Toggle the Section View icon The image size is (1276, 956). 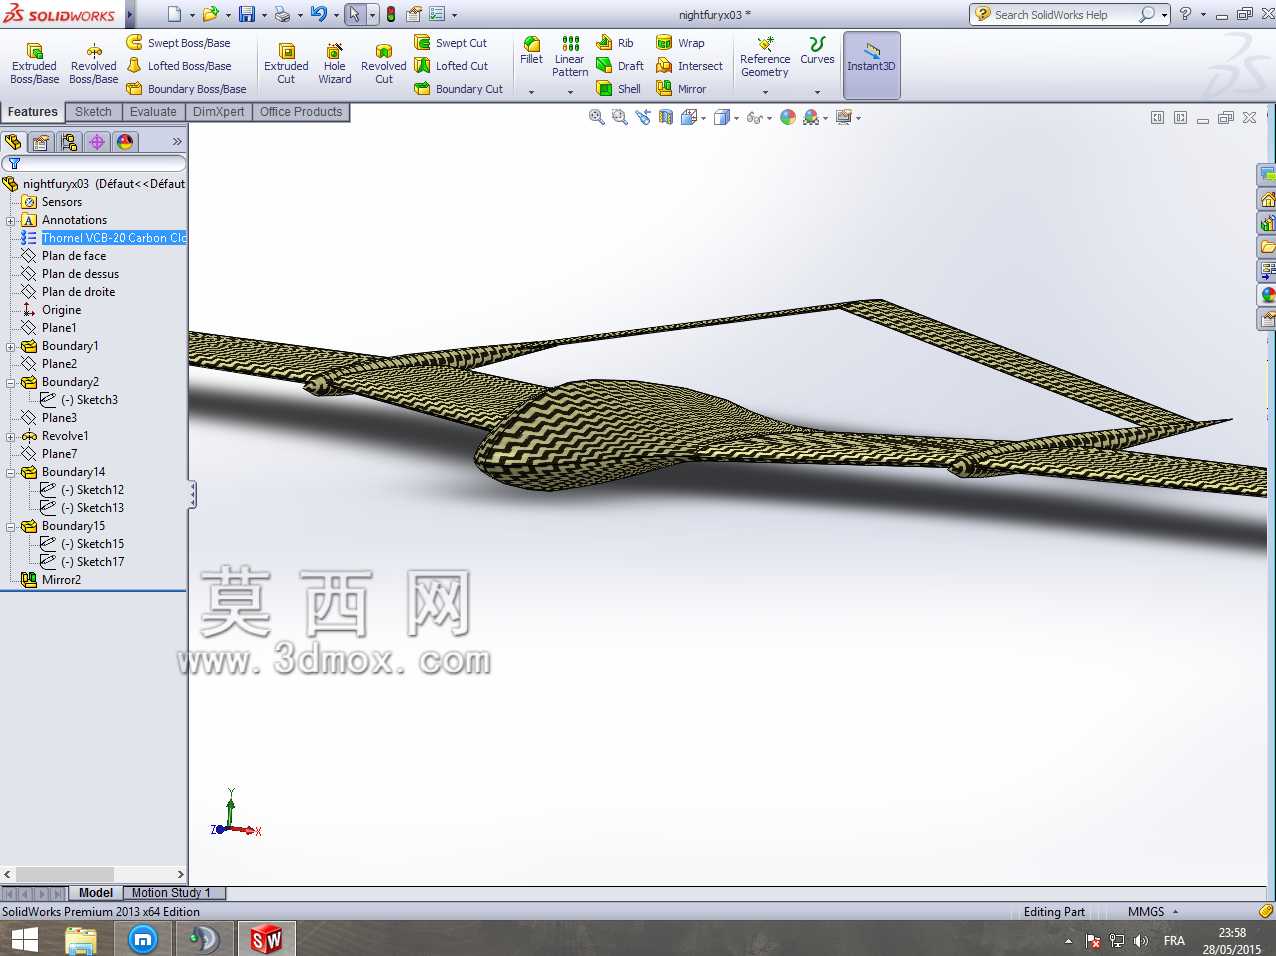[665, 117]
